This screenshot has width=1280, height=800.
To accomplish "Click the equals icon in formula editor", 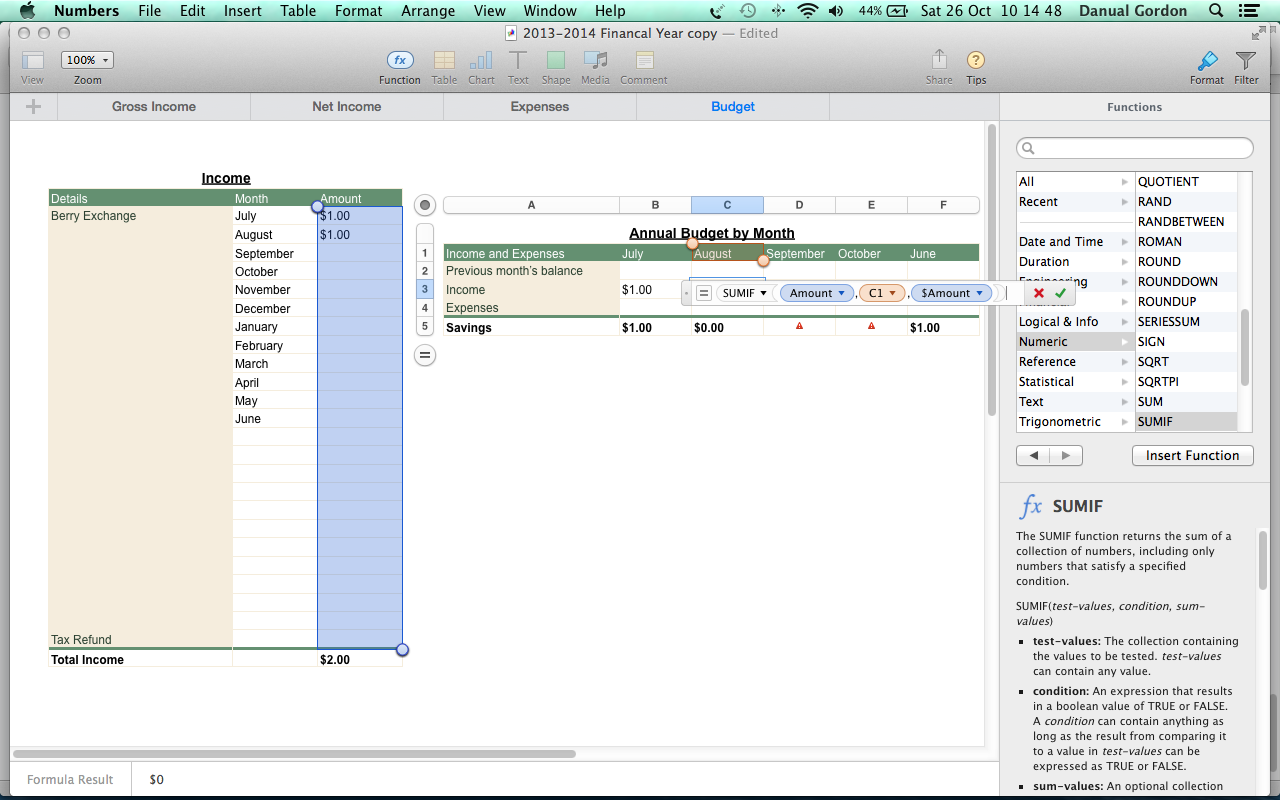I will 704,293.
